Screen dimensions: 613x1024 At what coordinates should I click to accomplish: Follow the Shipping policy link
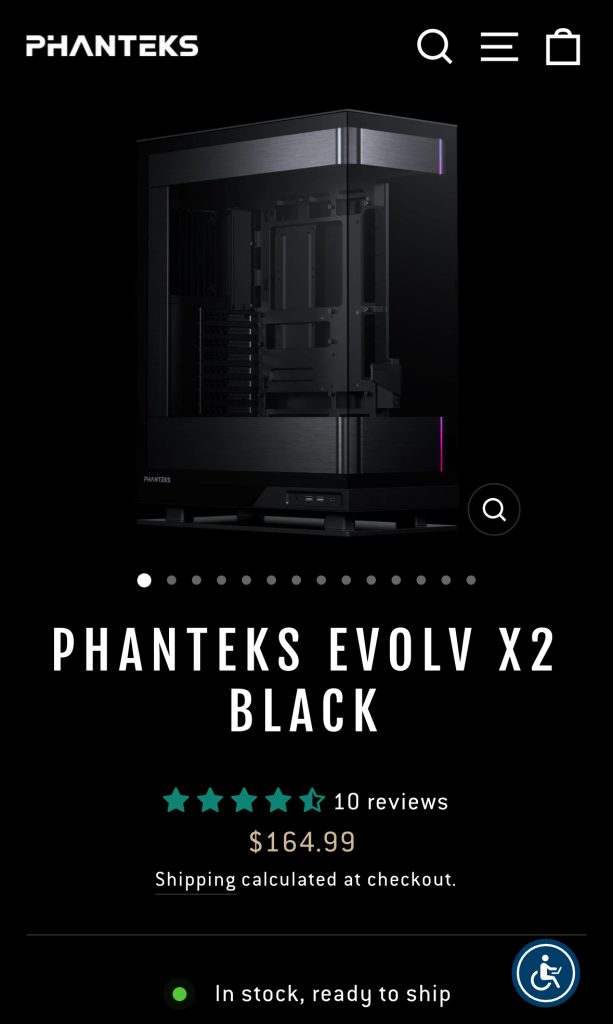tap(195, 880)
